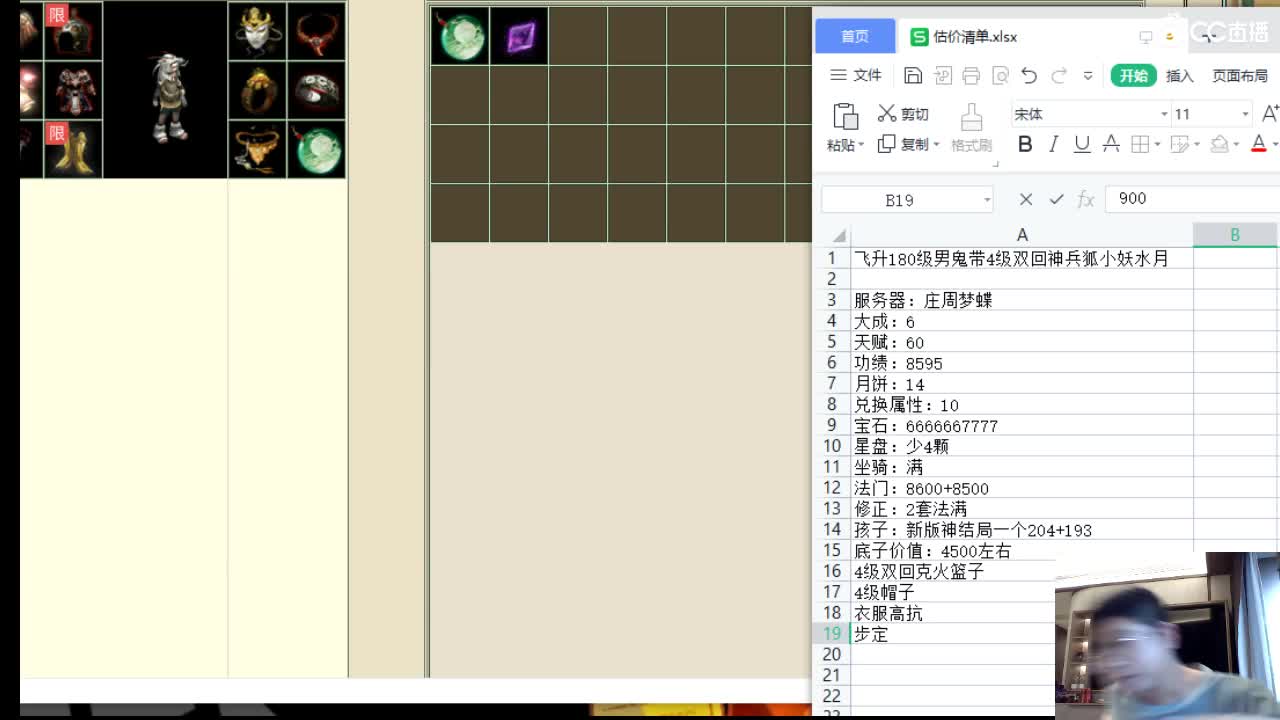Toggle Bold formatting
The image size is (1280, 720).
[1024, 145]
